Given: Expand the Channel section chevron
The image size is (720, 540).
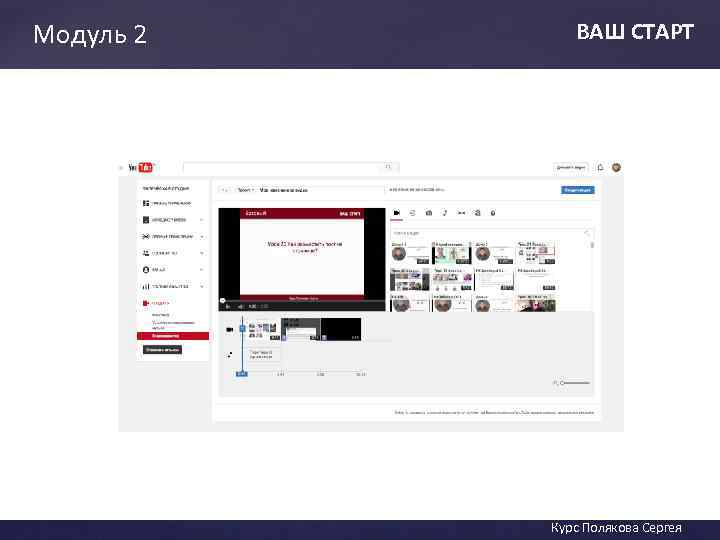Looking at the screenshot, I should 201,270.
